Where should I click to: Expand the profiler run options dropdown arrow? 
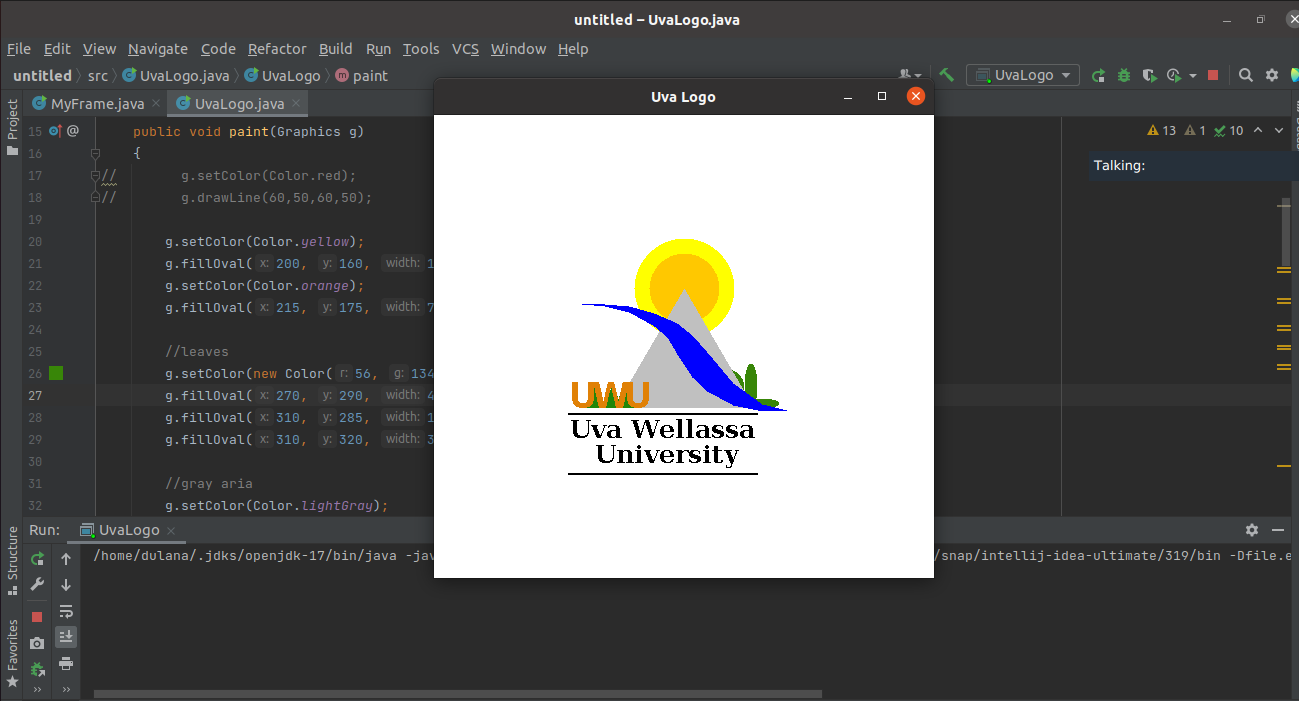(1193, 76)
